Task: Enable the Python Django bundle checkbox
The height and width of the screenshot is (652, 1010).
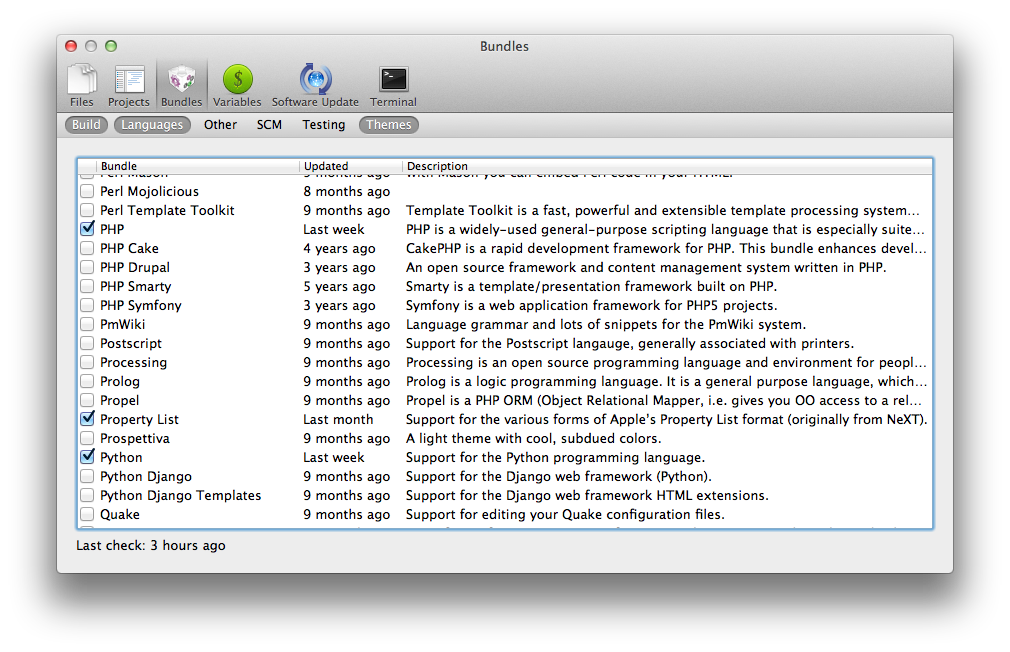Action: (x=87, y=476)
